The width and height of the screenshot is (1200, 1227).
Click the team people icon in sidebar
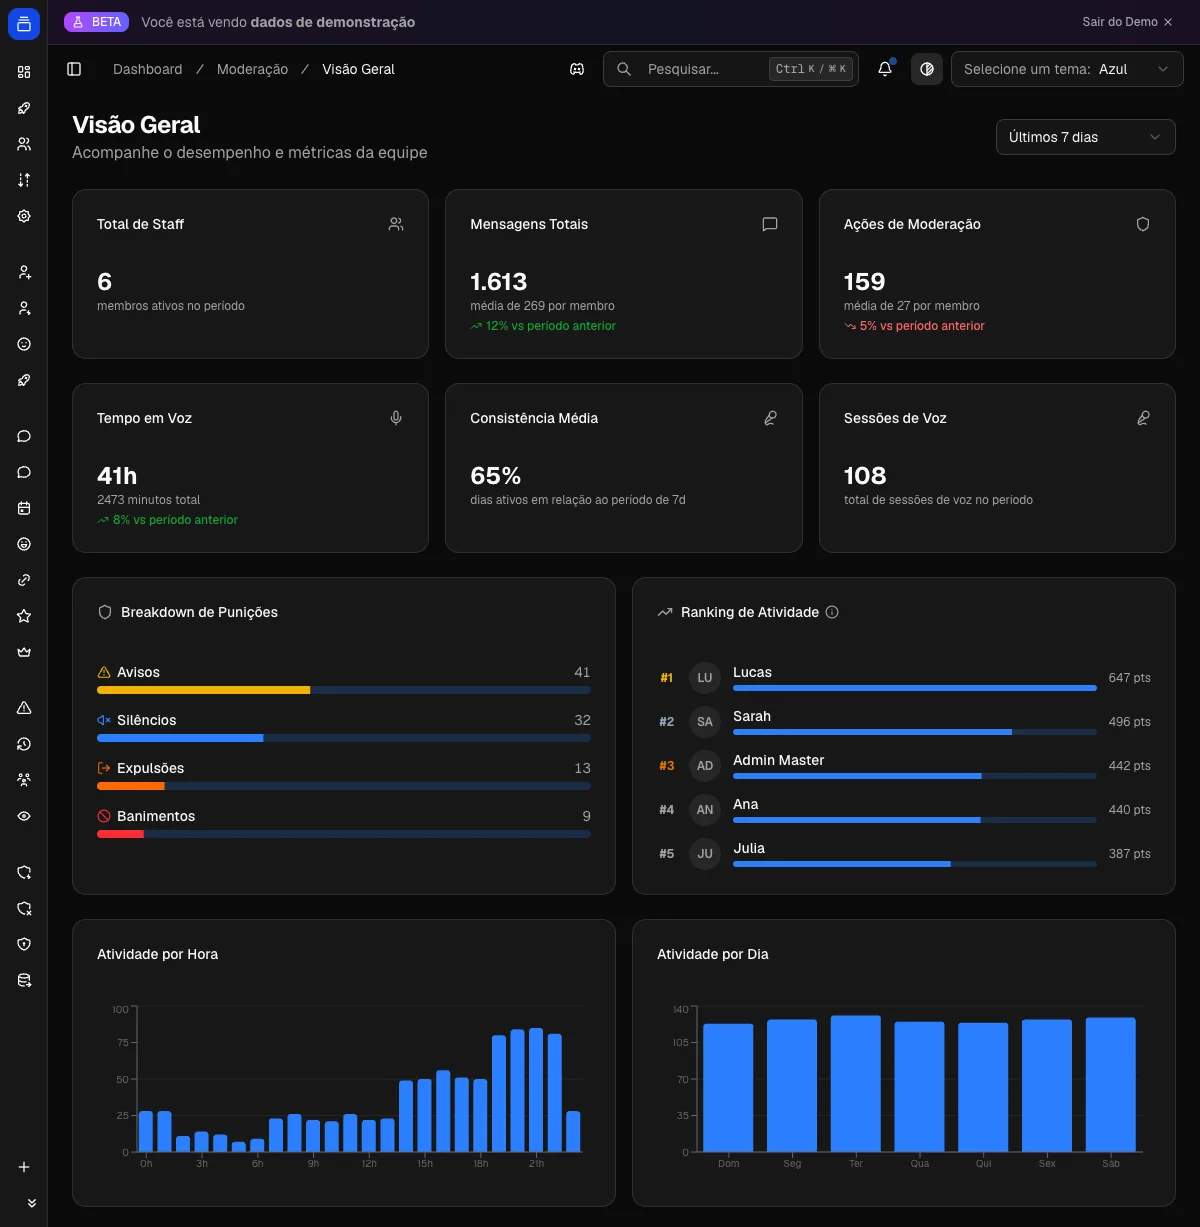coord(24,780)
